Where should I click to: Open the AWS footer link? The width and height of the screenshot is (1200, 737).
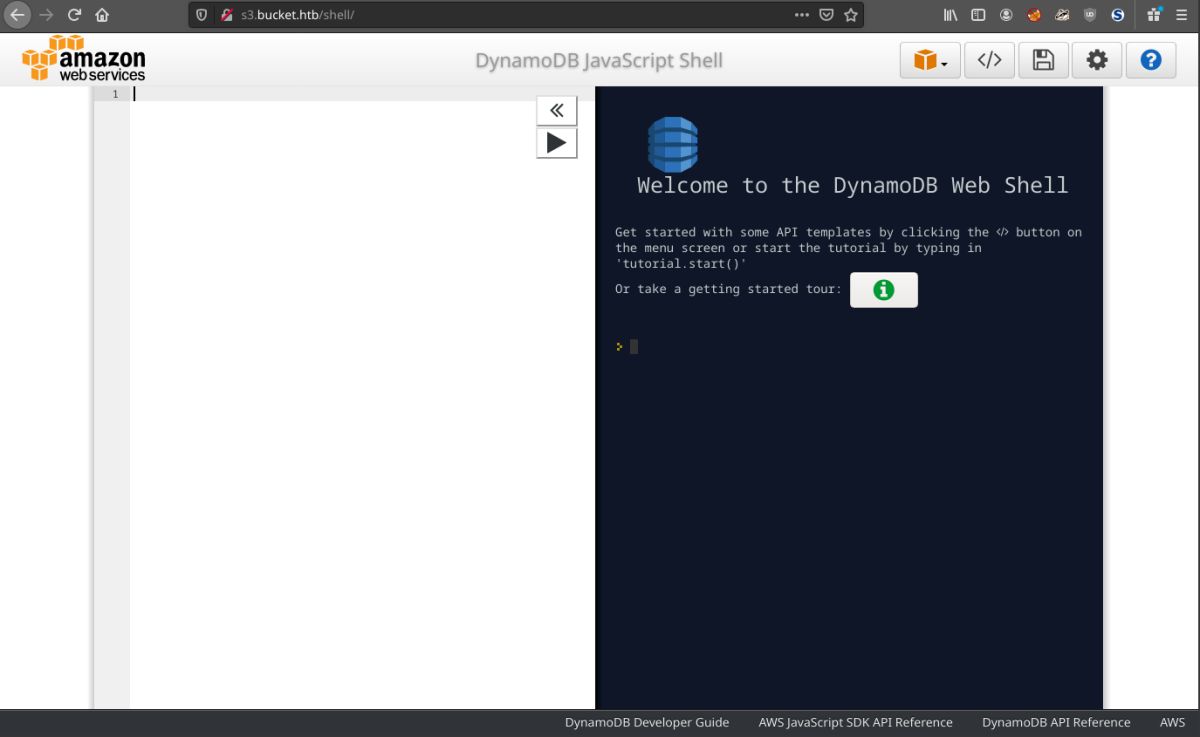[x=1172, y=722]
